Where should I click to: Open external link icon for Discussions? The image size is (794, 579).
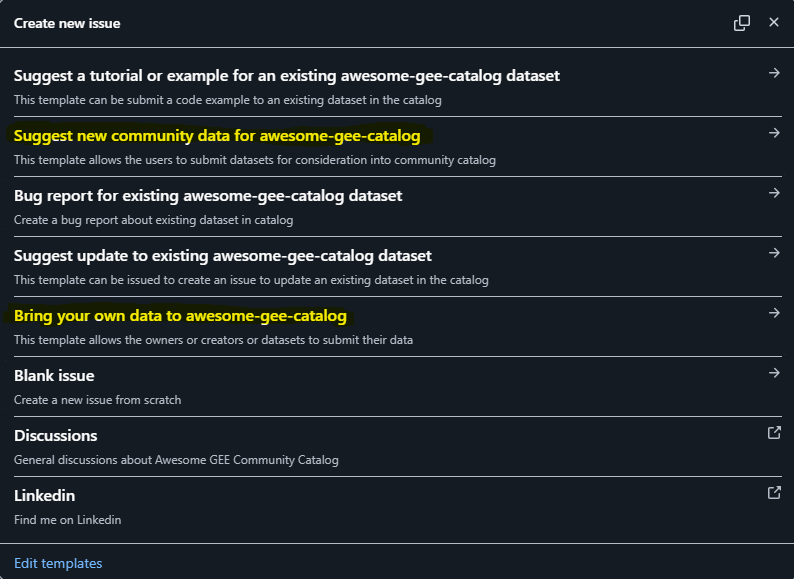(x=774, y=433)
